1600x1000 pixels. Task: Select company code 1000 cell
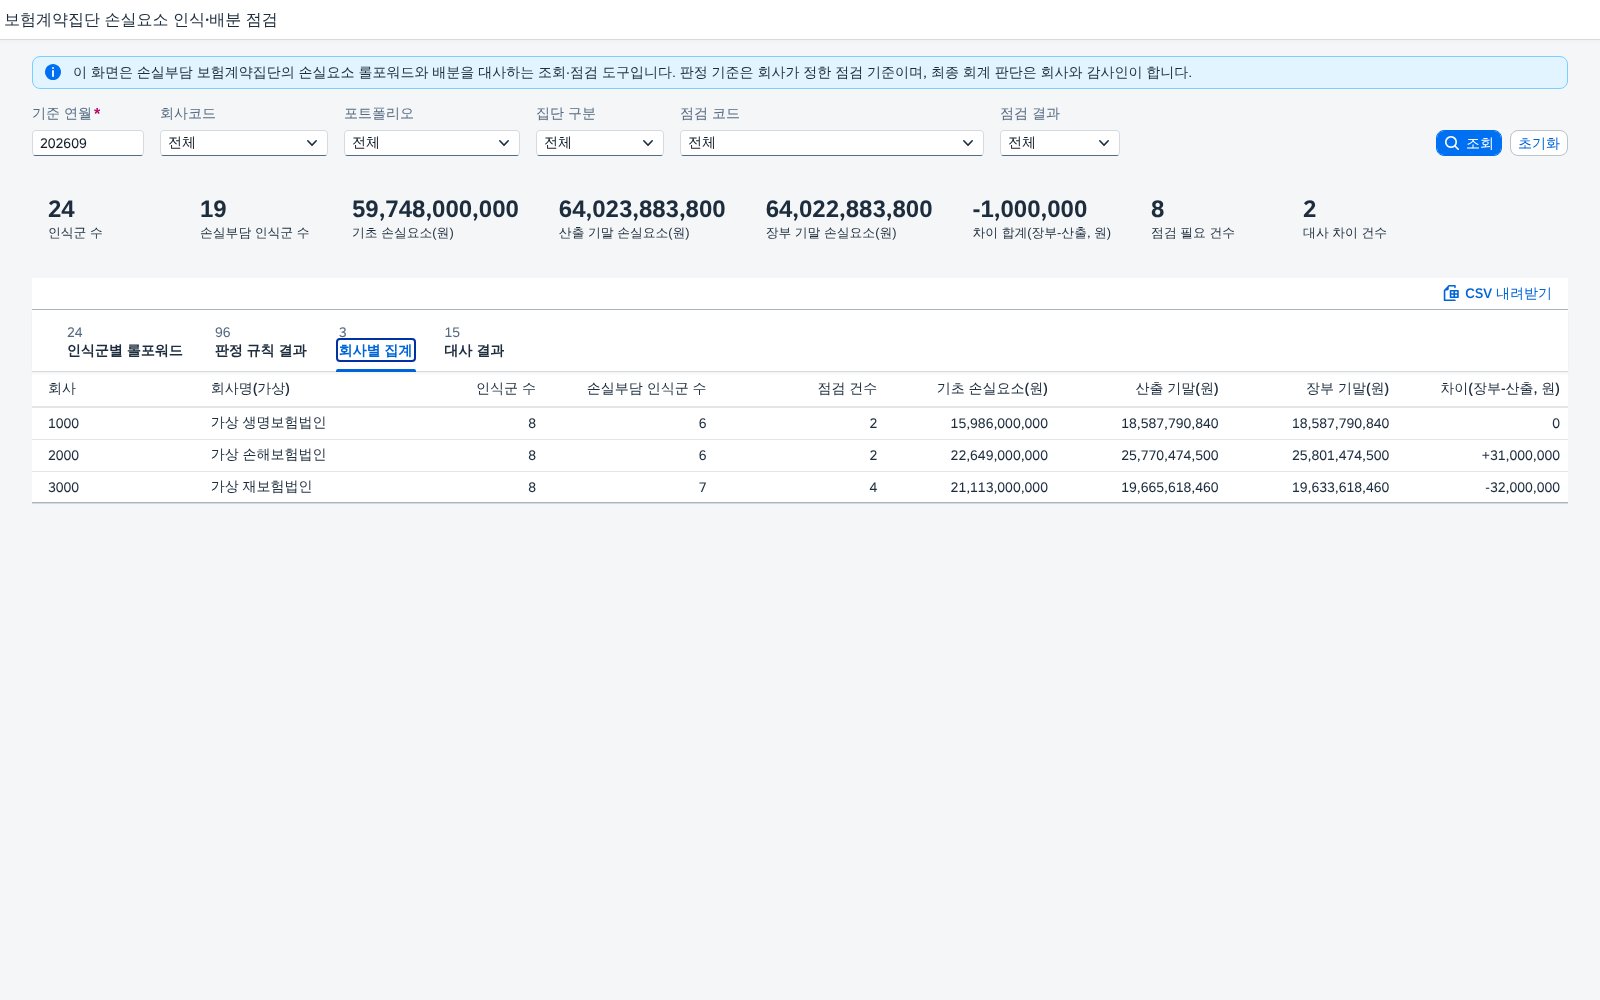point(63,423)
